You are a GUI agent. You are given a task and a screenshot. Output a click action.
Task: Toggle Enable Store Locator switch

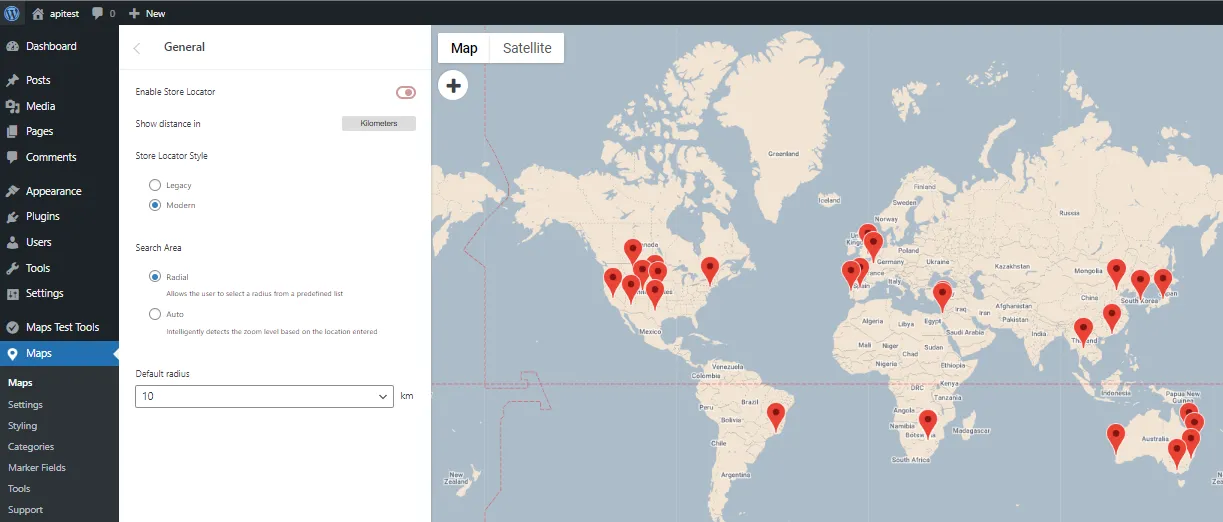click(x=405, y=92)
